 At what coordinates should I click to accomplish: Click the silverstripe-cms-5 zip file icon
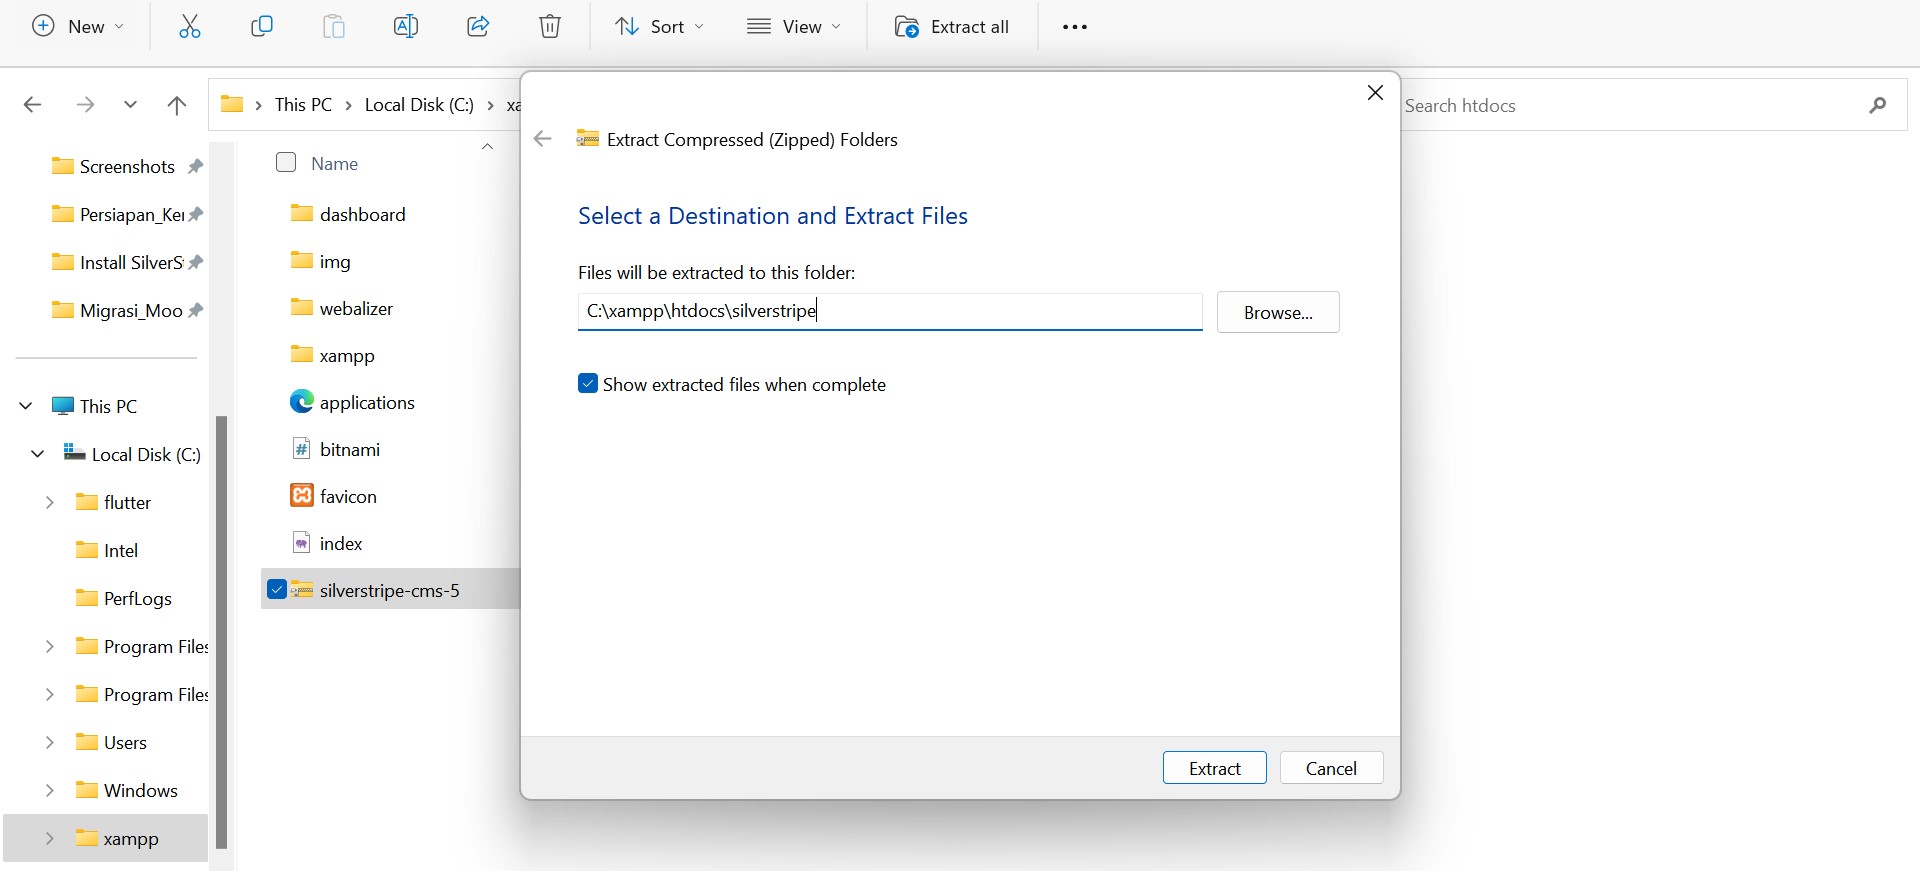(302, 590)
